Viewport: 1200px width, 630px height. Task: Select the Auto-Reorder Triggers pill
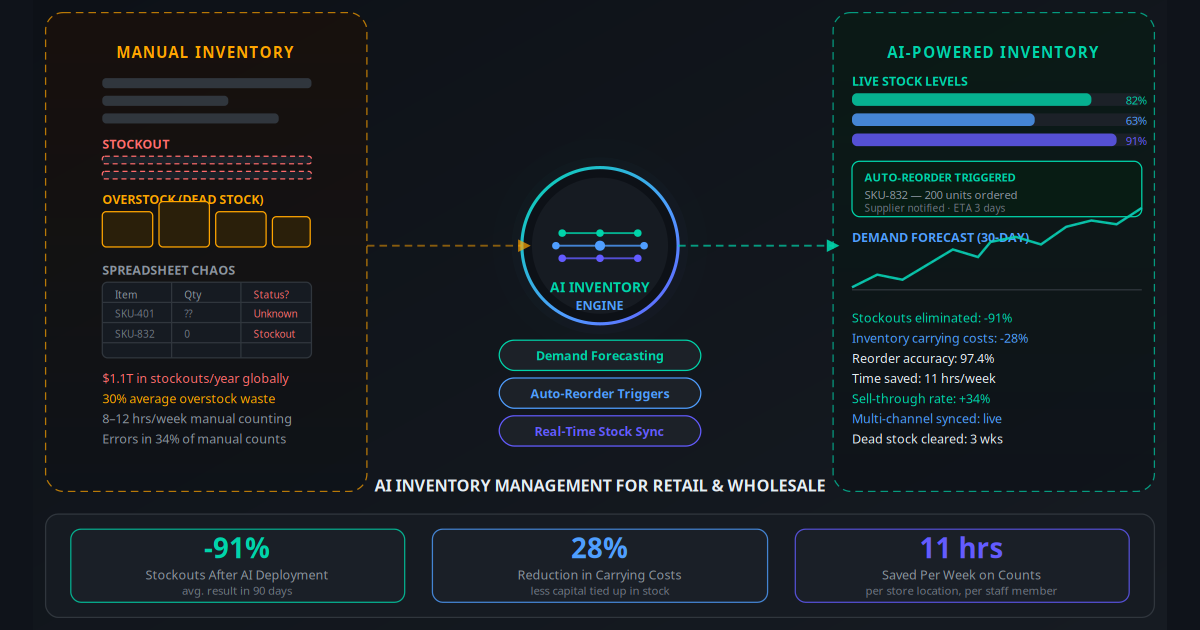coord(600,394)
